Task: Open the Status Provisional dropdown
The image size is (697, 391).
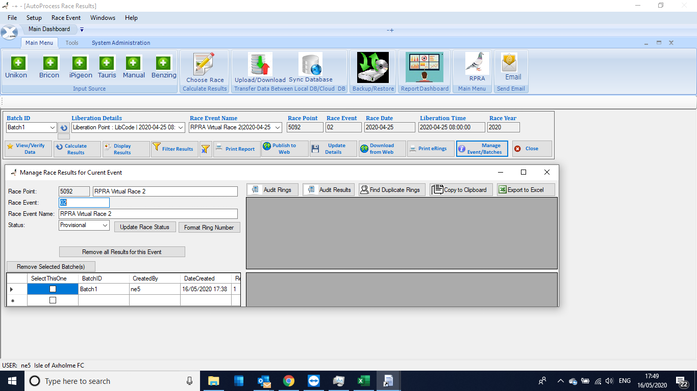Action: 105,225
